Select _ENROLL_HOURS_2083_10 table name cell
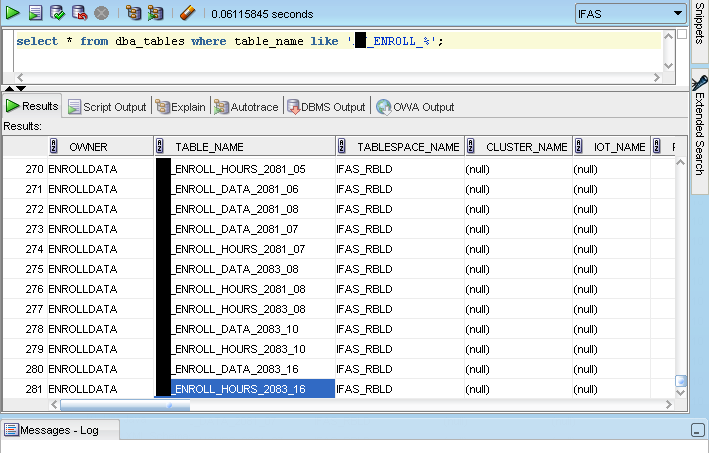 [245, 349]
